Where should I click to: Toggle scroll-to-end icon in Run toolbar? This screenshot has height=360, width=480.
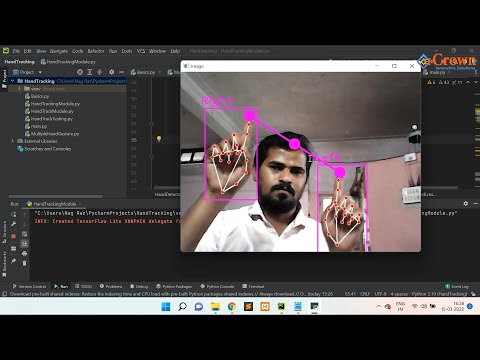[x=24, y=244]
